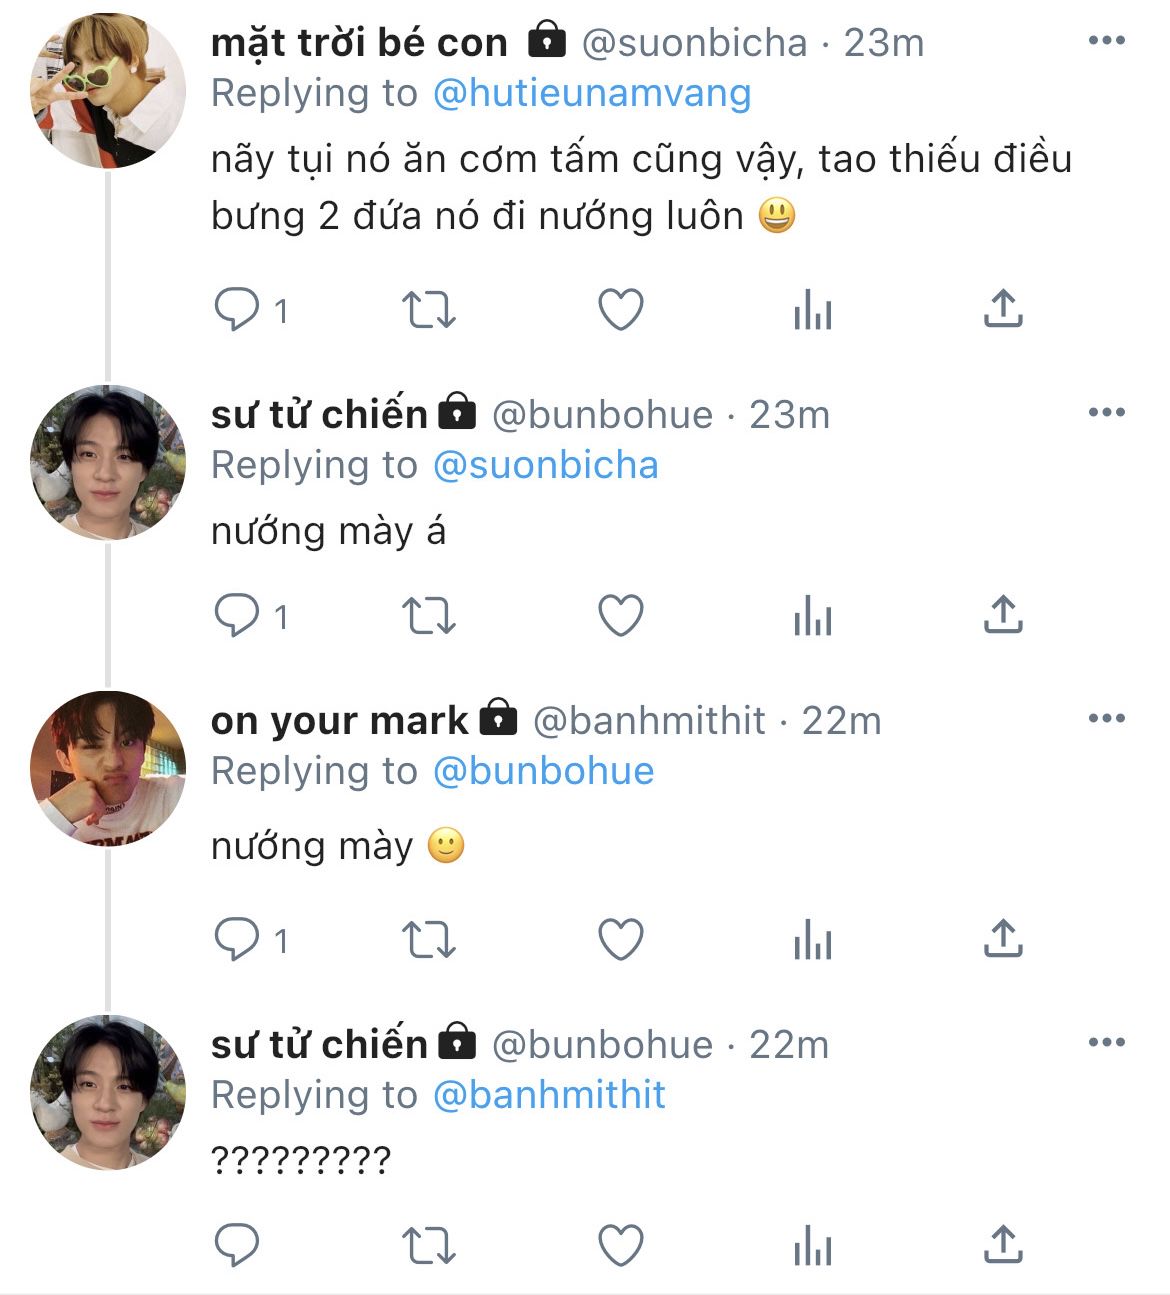Like the tweet by on your mark
The height and width of the screenshot is (1295, 1170).
point(620,940)
